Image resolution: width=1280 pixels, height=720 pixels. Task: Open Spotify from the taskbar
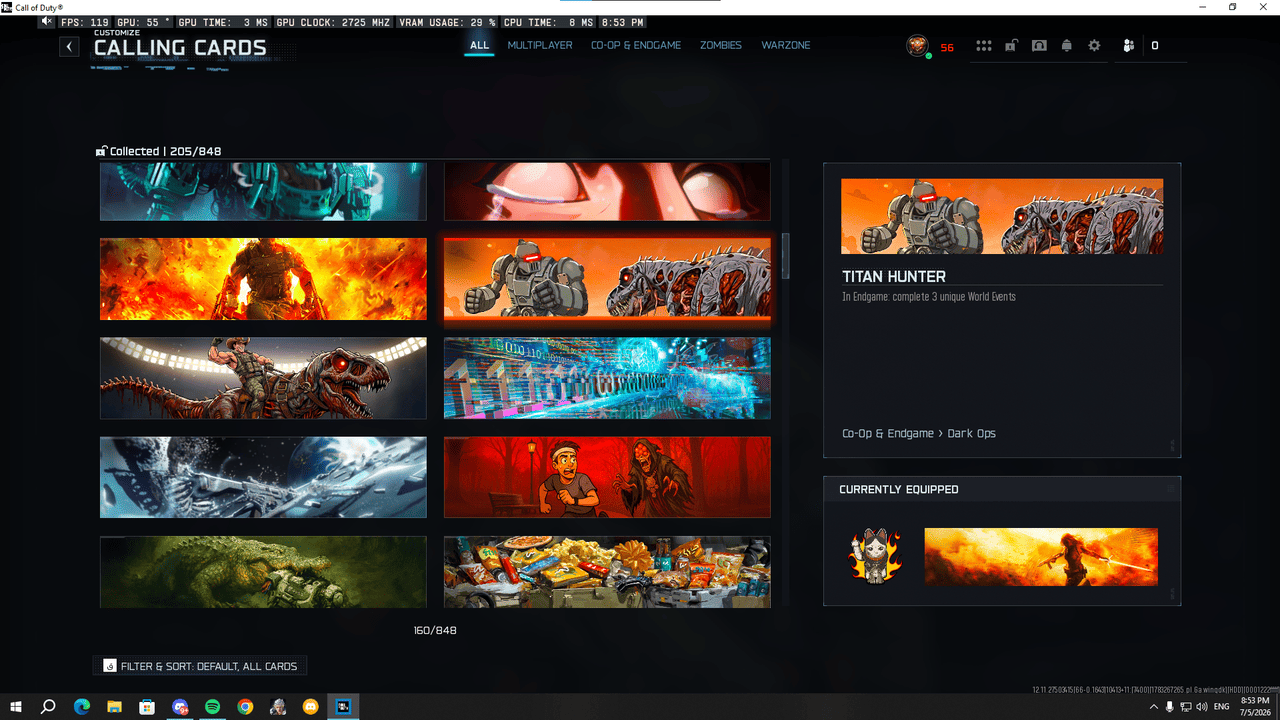tap(212, 707)
